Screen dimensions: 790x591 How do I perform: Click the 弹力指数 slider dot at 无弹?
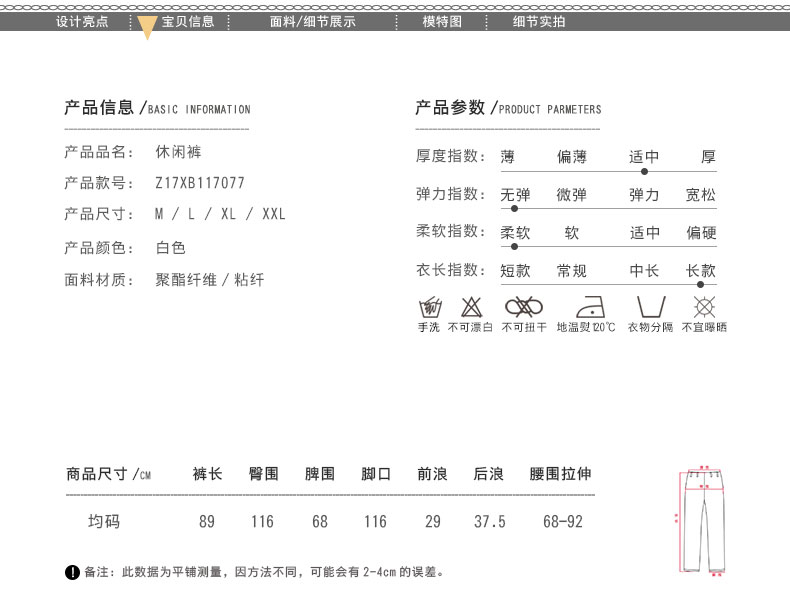514,209
